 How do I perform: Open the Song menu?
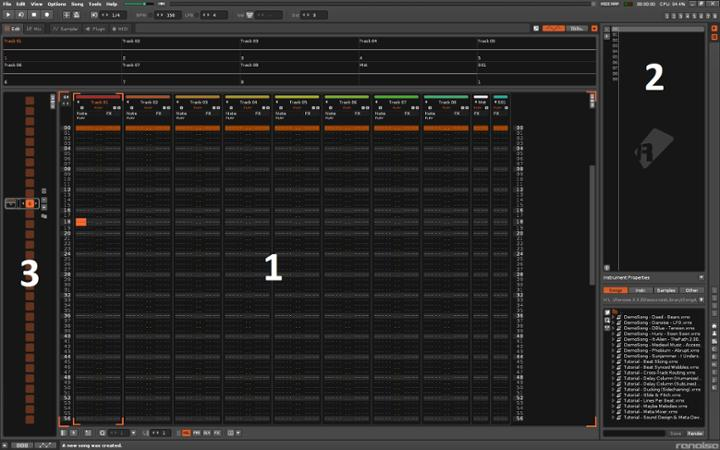tap(77, 4)
